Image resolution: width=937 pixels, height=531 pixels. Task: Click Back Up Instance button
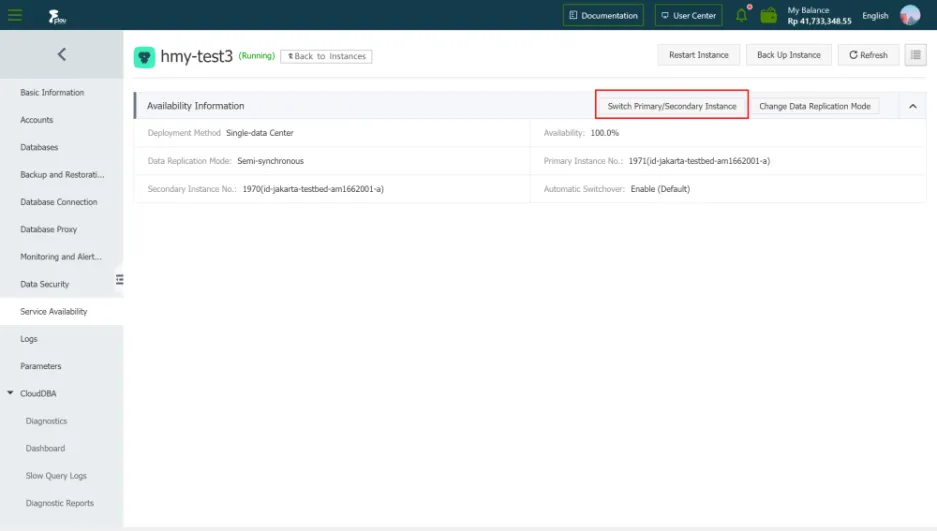click(x=788, y=55)
